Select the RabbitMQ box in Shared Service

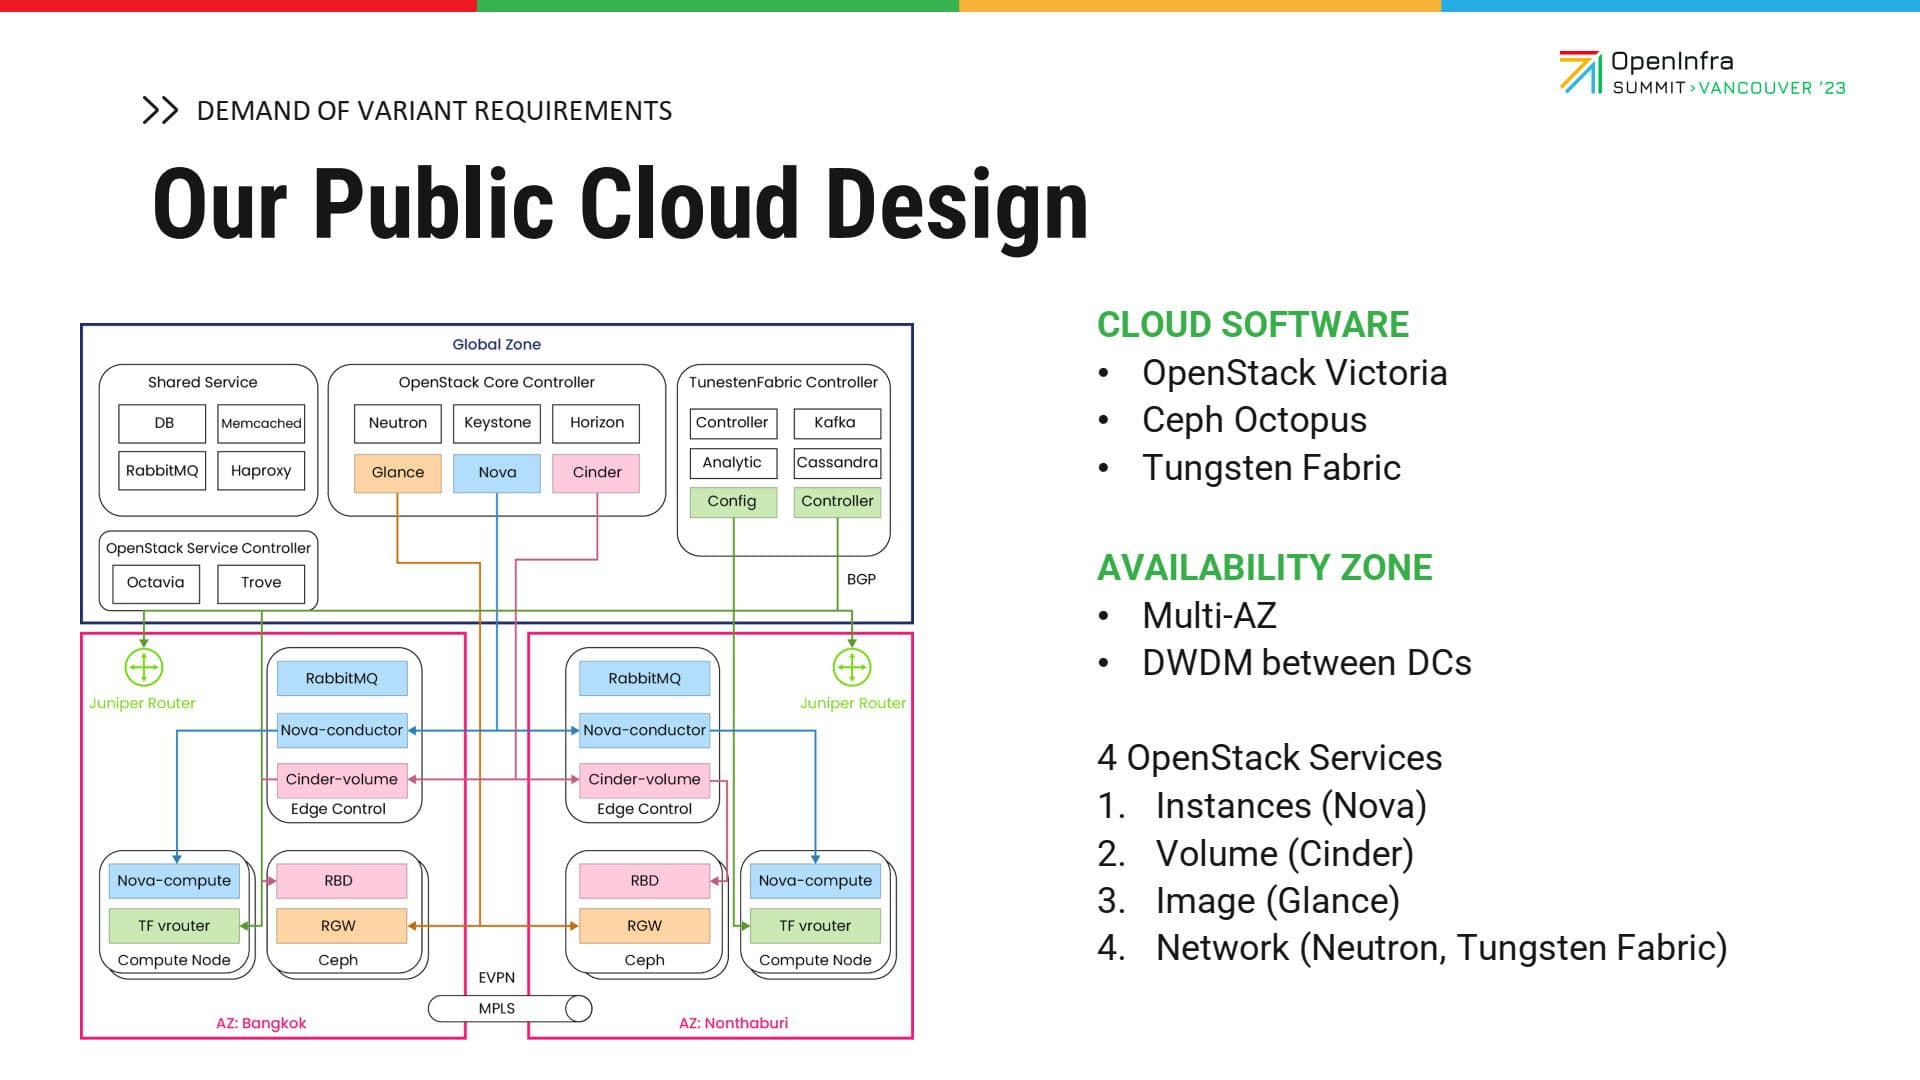tap(162, 470)
